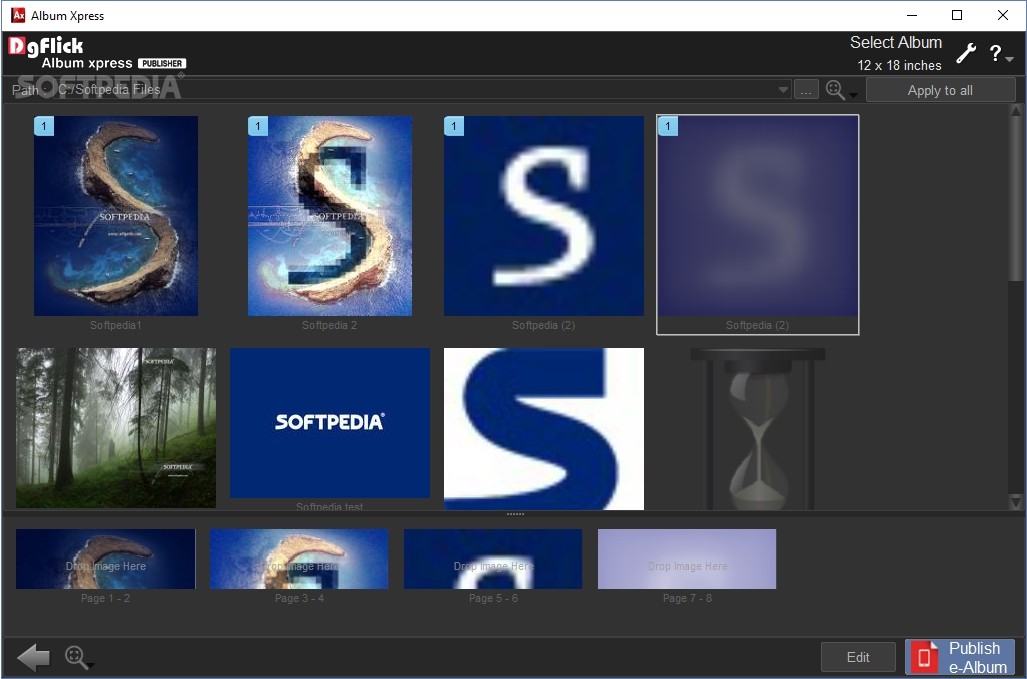Click the Apply to all button
Image resolution: width=1027 pixels, height=679 pixels.
point(940,90)
